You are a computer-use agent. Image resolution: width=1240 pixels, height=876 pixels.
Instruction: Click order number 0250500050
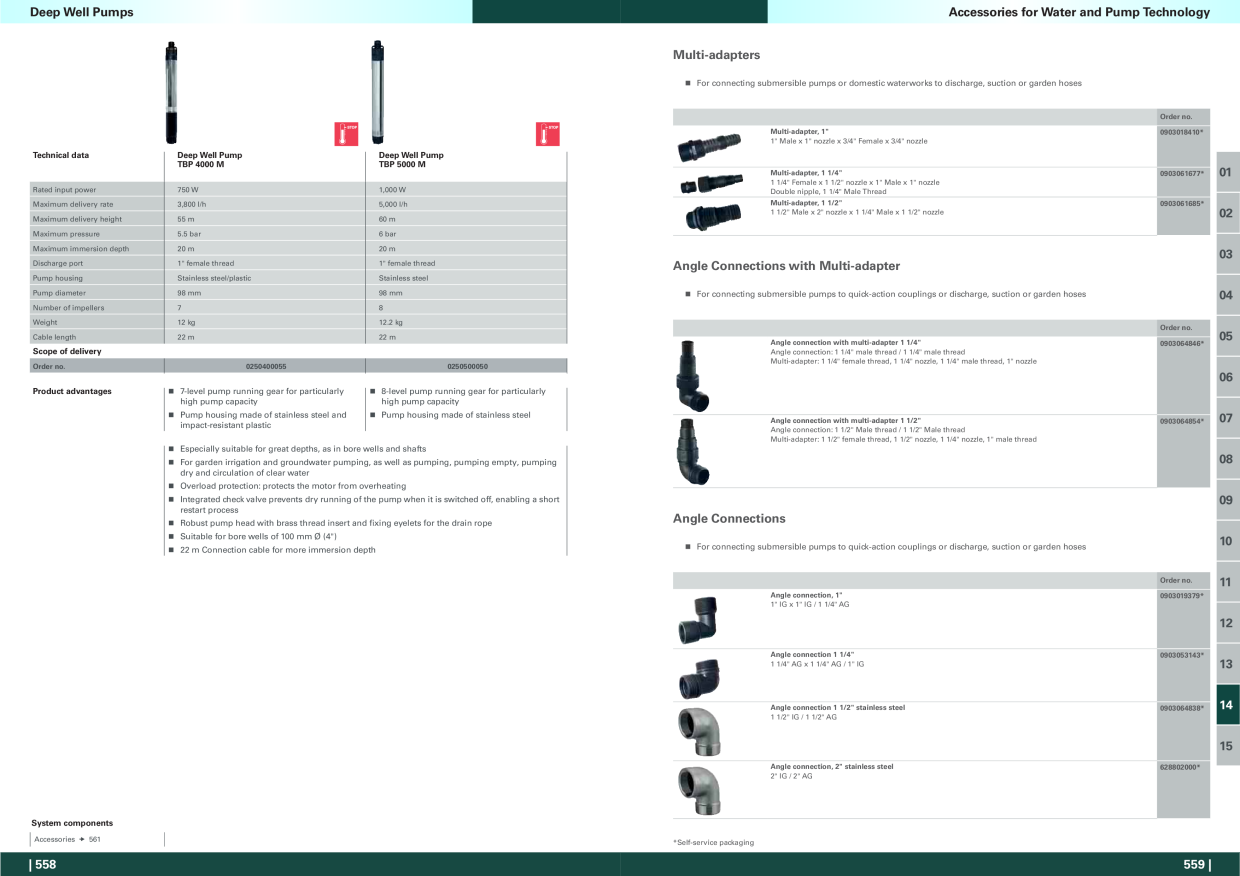coord(467,367)
